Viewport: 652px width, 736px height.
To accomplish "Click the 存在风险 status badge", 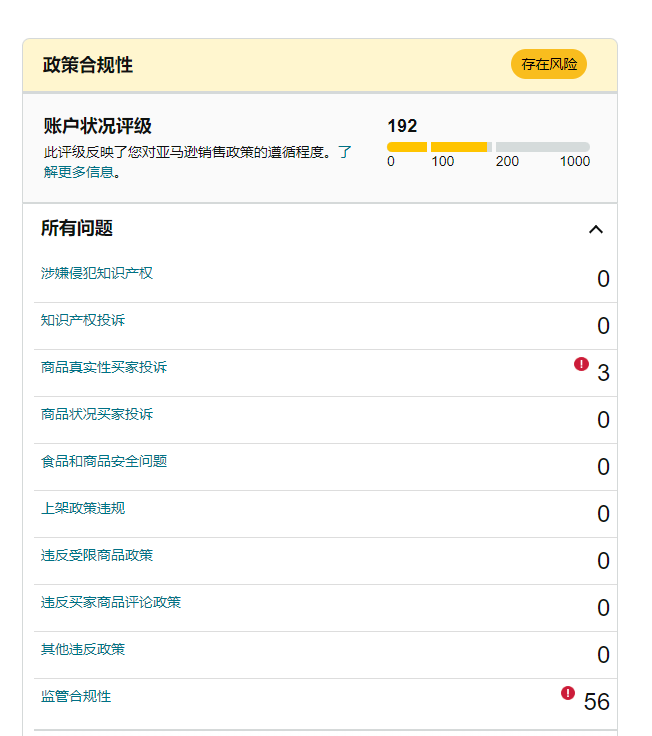I will coord(549,64).
